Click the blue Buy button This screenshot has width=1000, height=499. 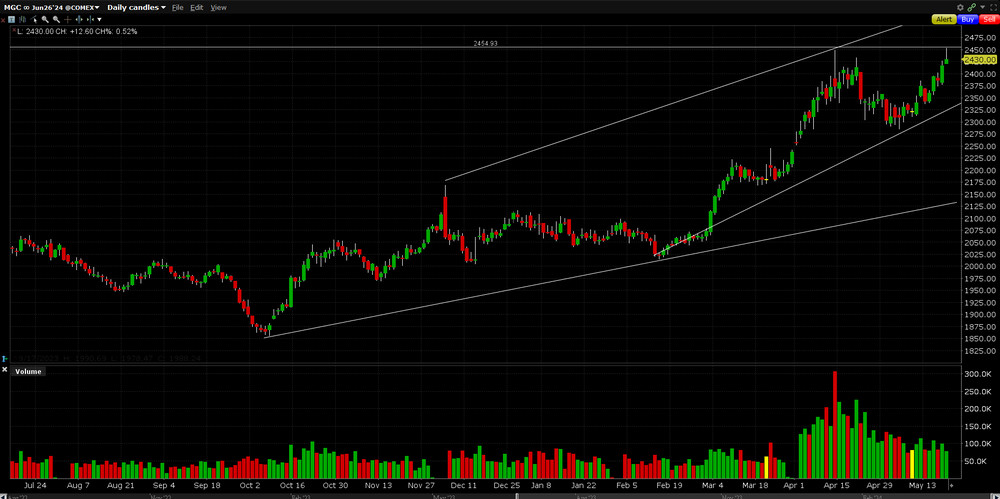point(967,19)
